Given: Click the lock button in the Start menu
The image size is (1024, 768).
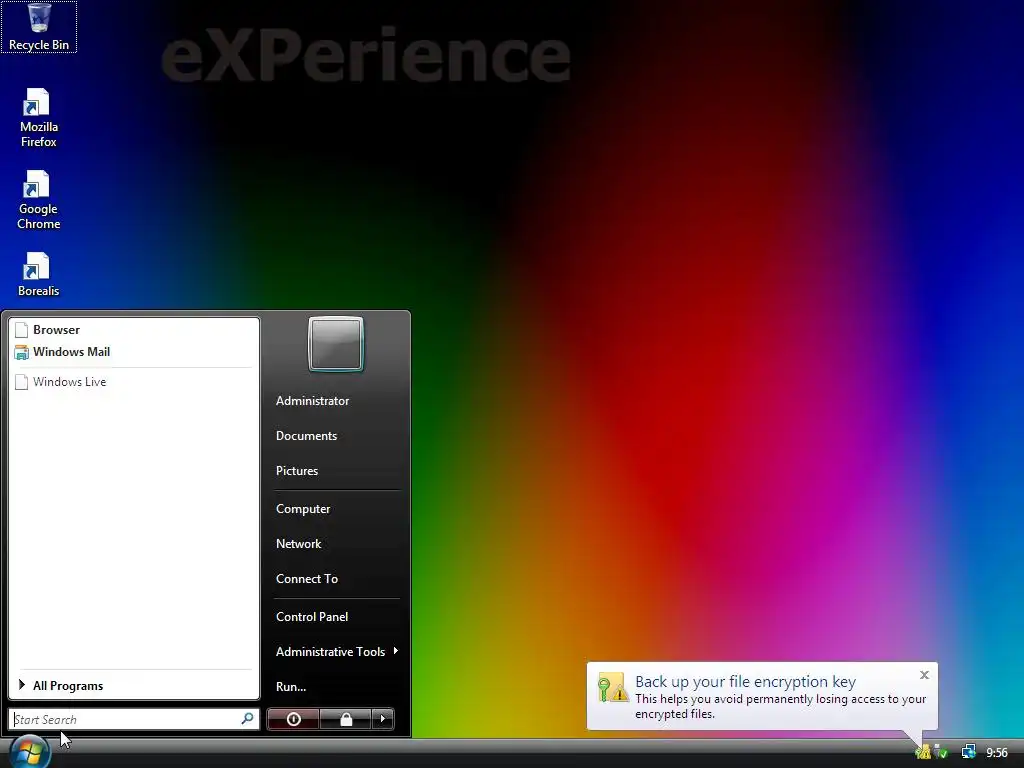Looking at the screenshot, I should tap(345, 719).
